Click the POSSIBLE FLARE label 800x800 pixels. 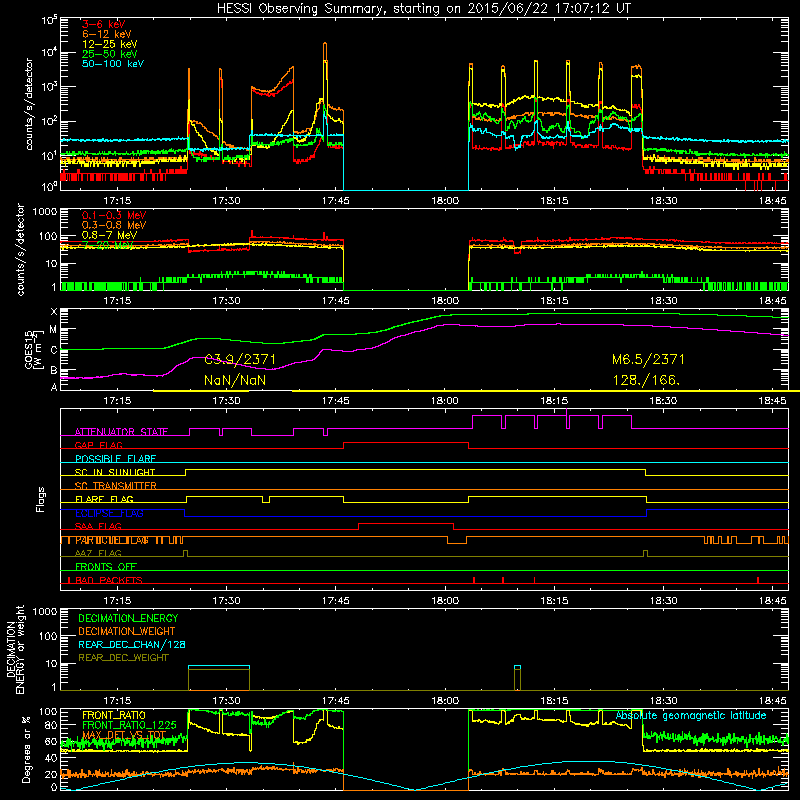pos(115,459)
